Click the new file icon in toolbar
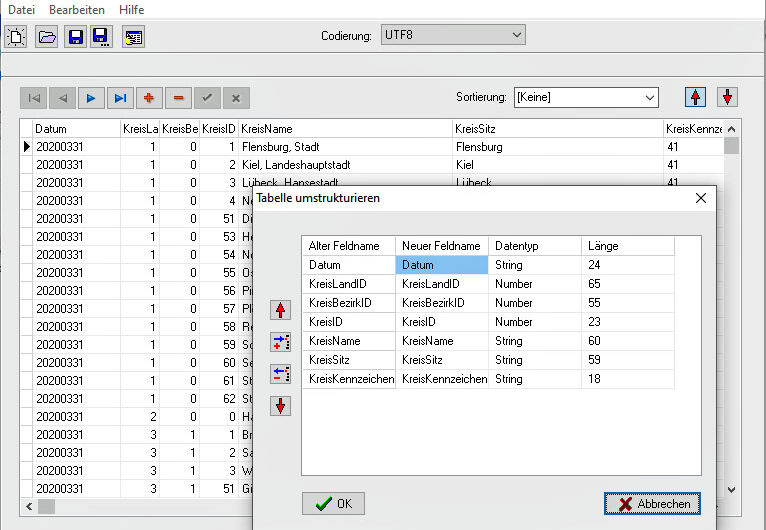This screenshot has width=766, height=530. point(17,37)
